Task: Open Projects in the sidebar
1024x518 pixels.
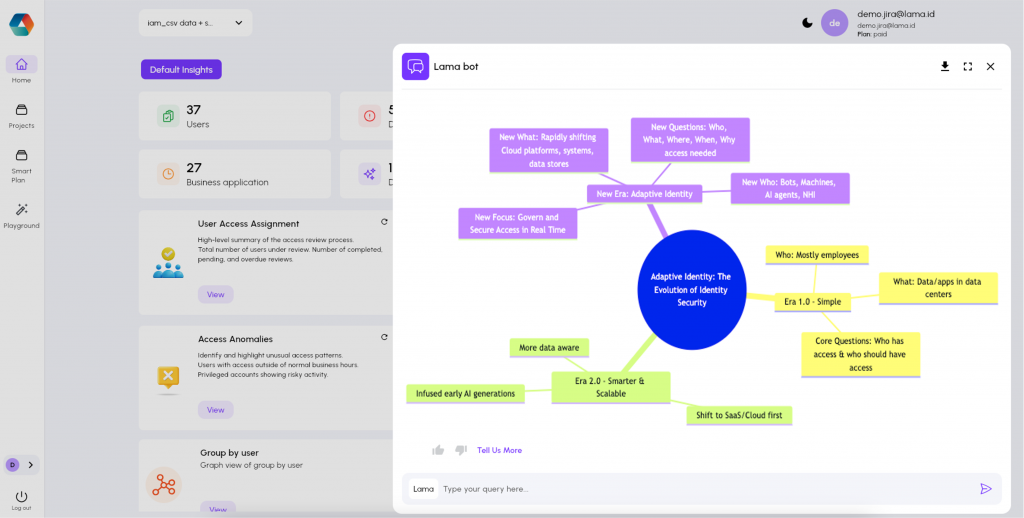Action: (x=21, y=115)
